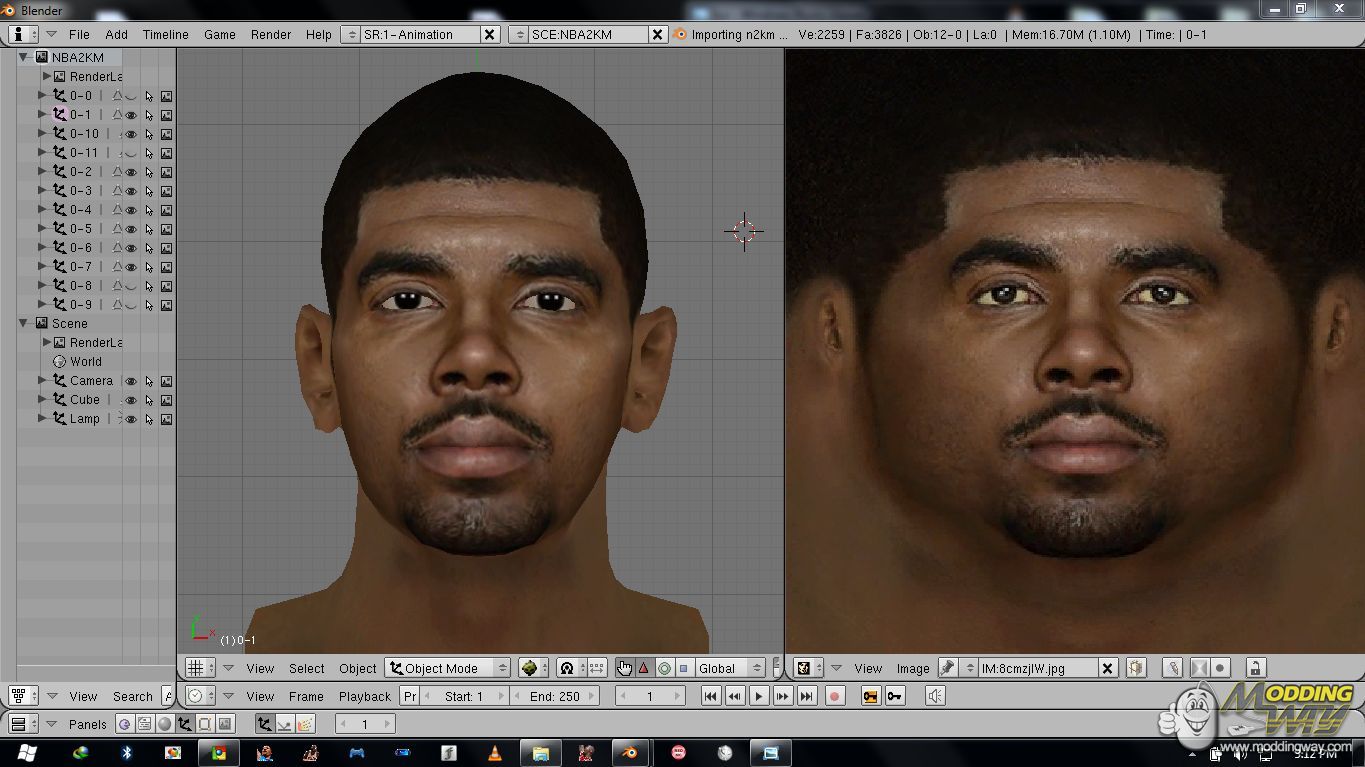
Task: Click the X next to SCE:NBA2KM
Action: coord(657,34)
